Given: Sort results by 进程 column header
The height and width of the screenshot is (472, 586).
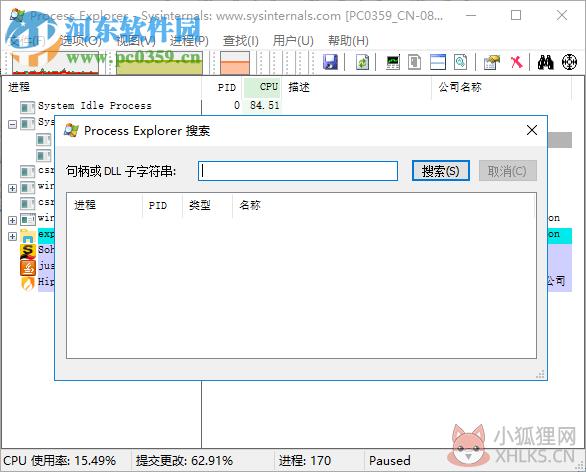Looking at the screenshot, I should tap(104, 205).
